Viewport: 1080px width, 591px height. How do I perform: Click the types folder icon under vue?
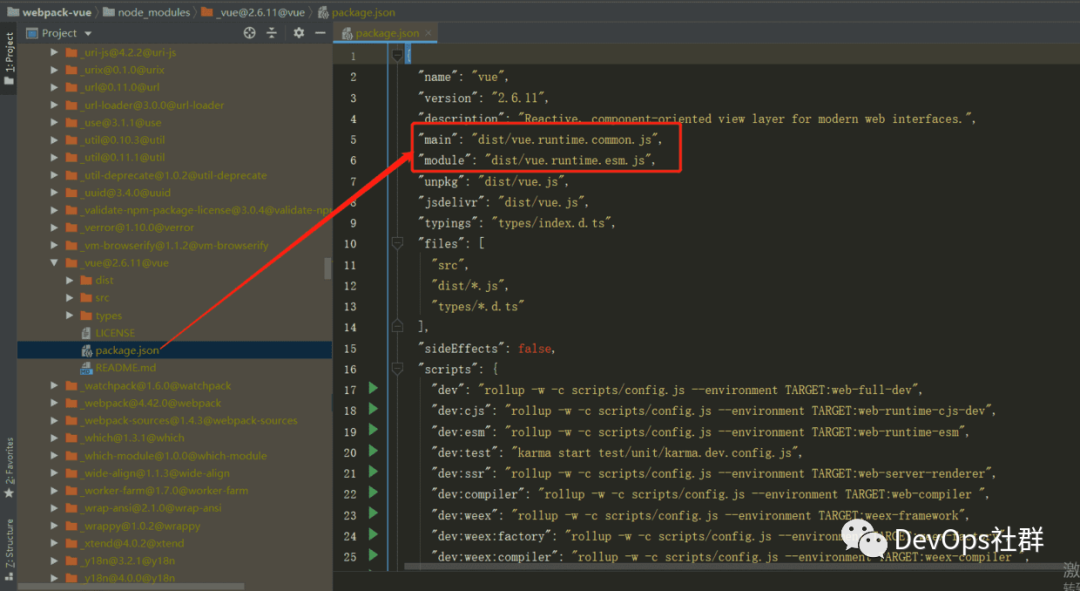[x=86, y=315]
